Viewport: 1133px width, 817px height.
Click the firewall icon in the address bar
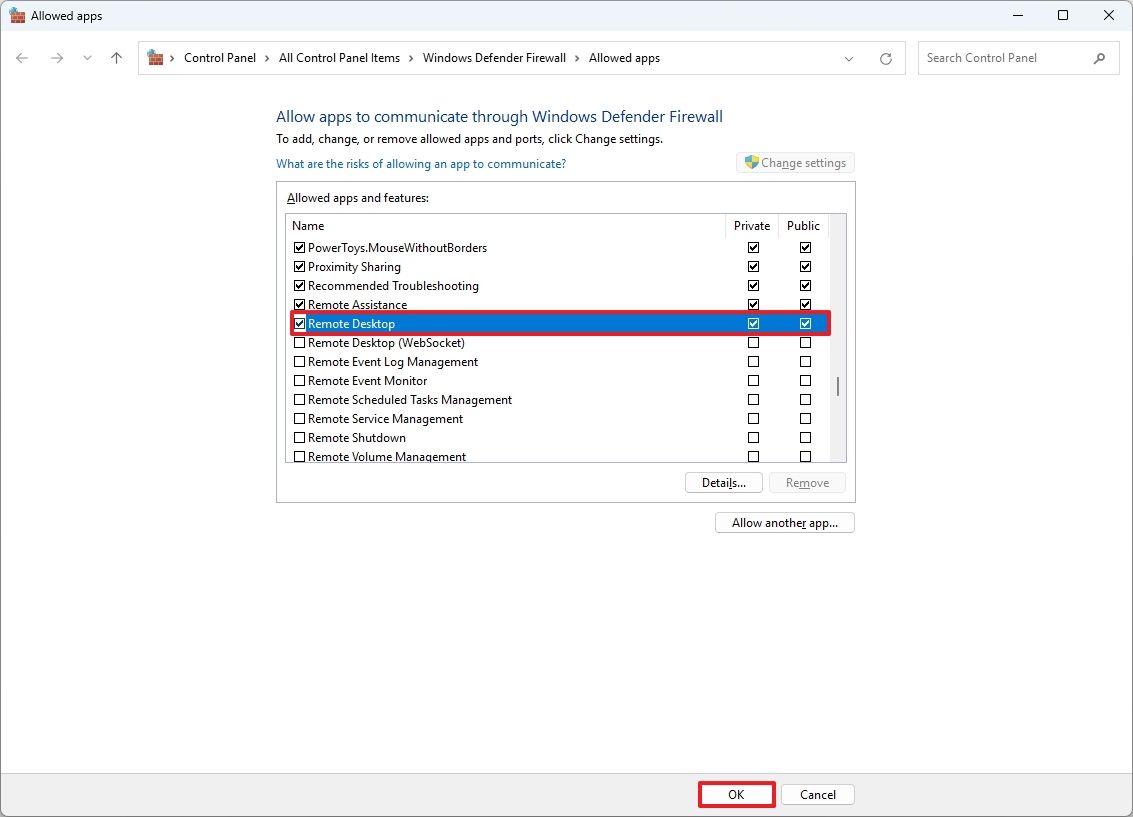[154, 58]
